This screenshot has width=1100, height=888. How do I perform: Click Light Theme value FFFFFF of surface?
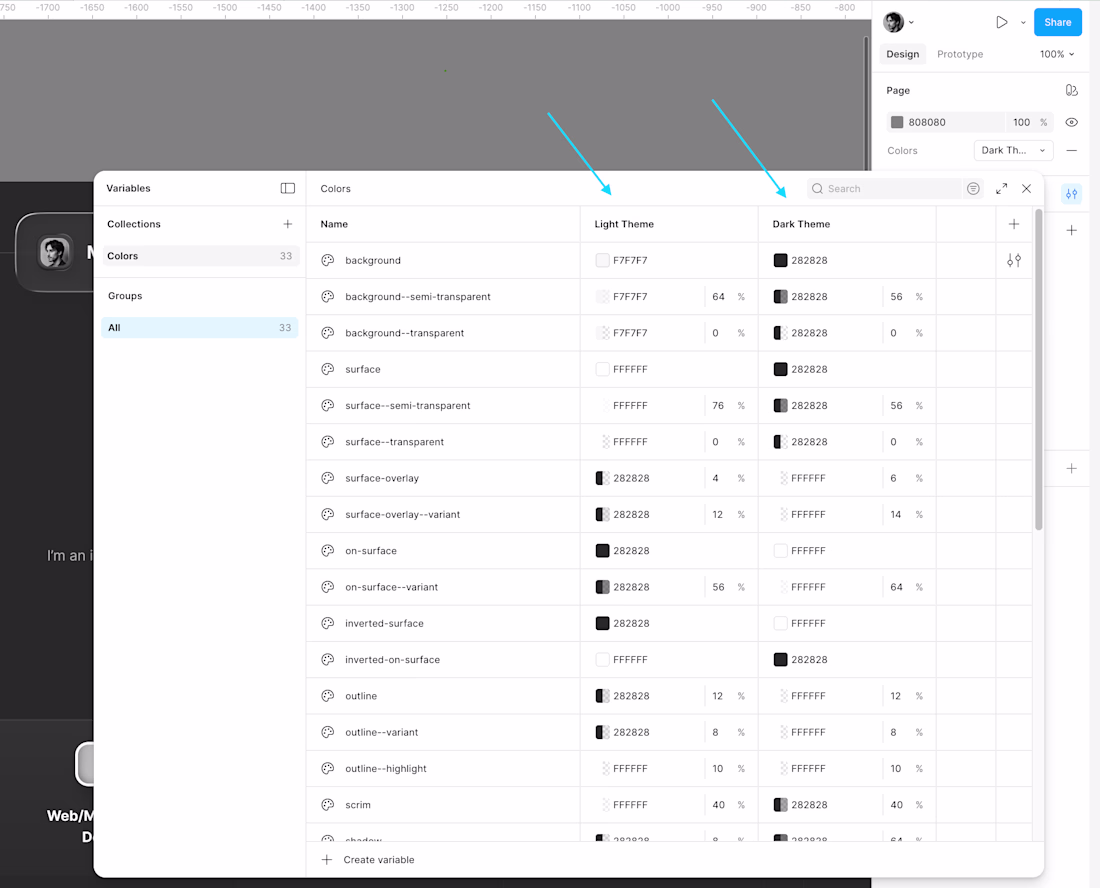[630, 369]
